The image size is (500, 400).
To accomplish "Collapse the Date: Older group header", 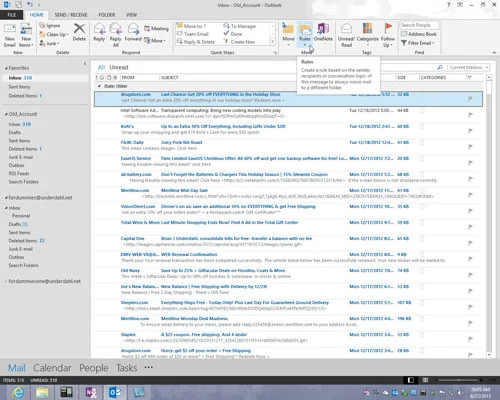I will click(99, 86).
